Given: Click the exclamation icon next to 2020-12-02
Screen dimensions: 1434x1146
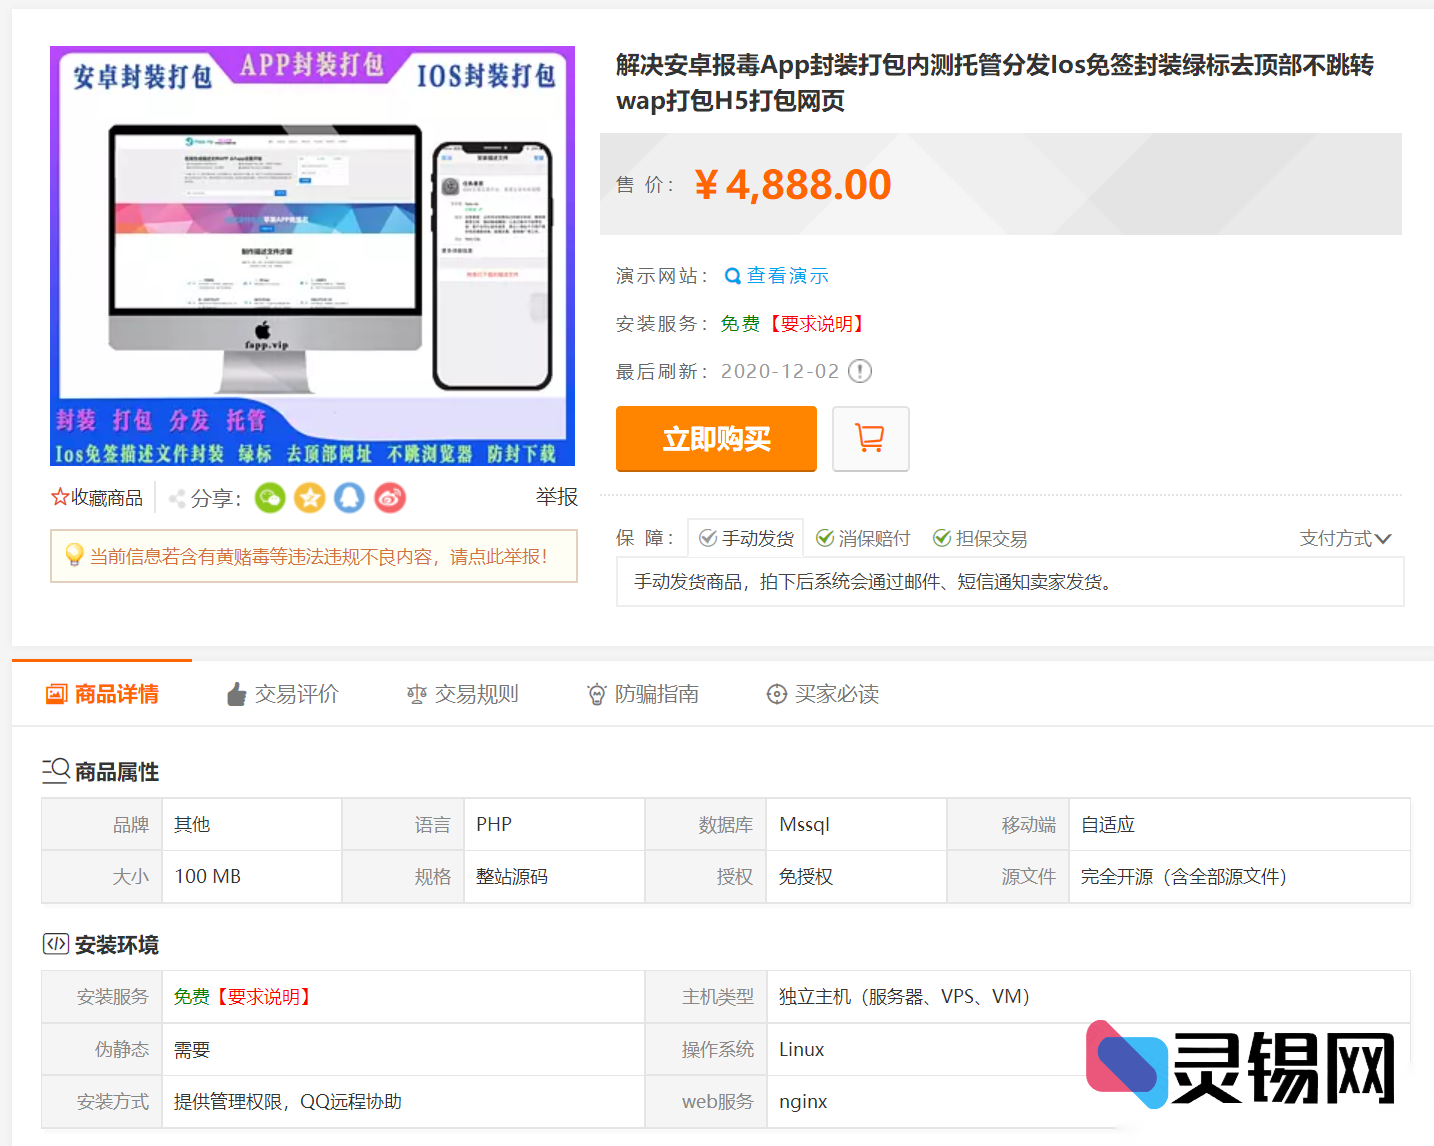Looking at the screenshot, I should pyautogui.click(x=858, y=371).
